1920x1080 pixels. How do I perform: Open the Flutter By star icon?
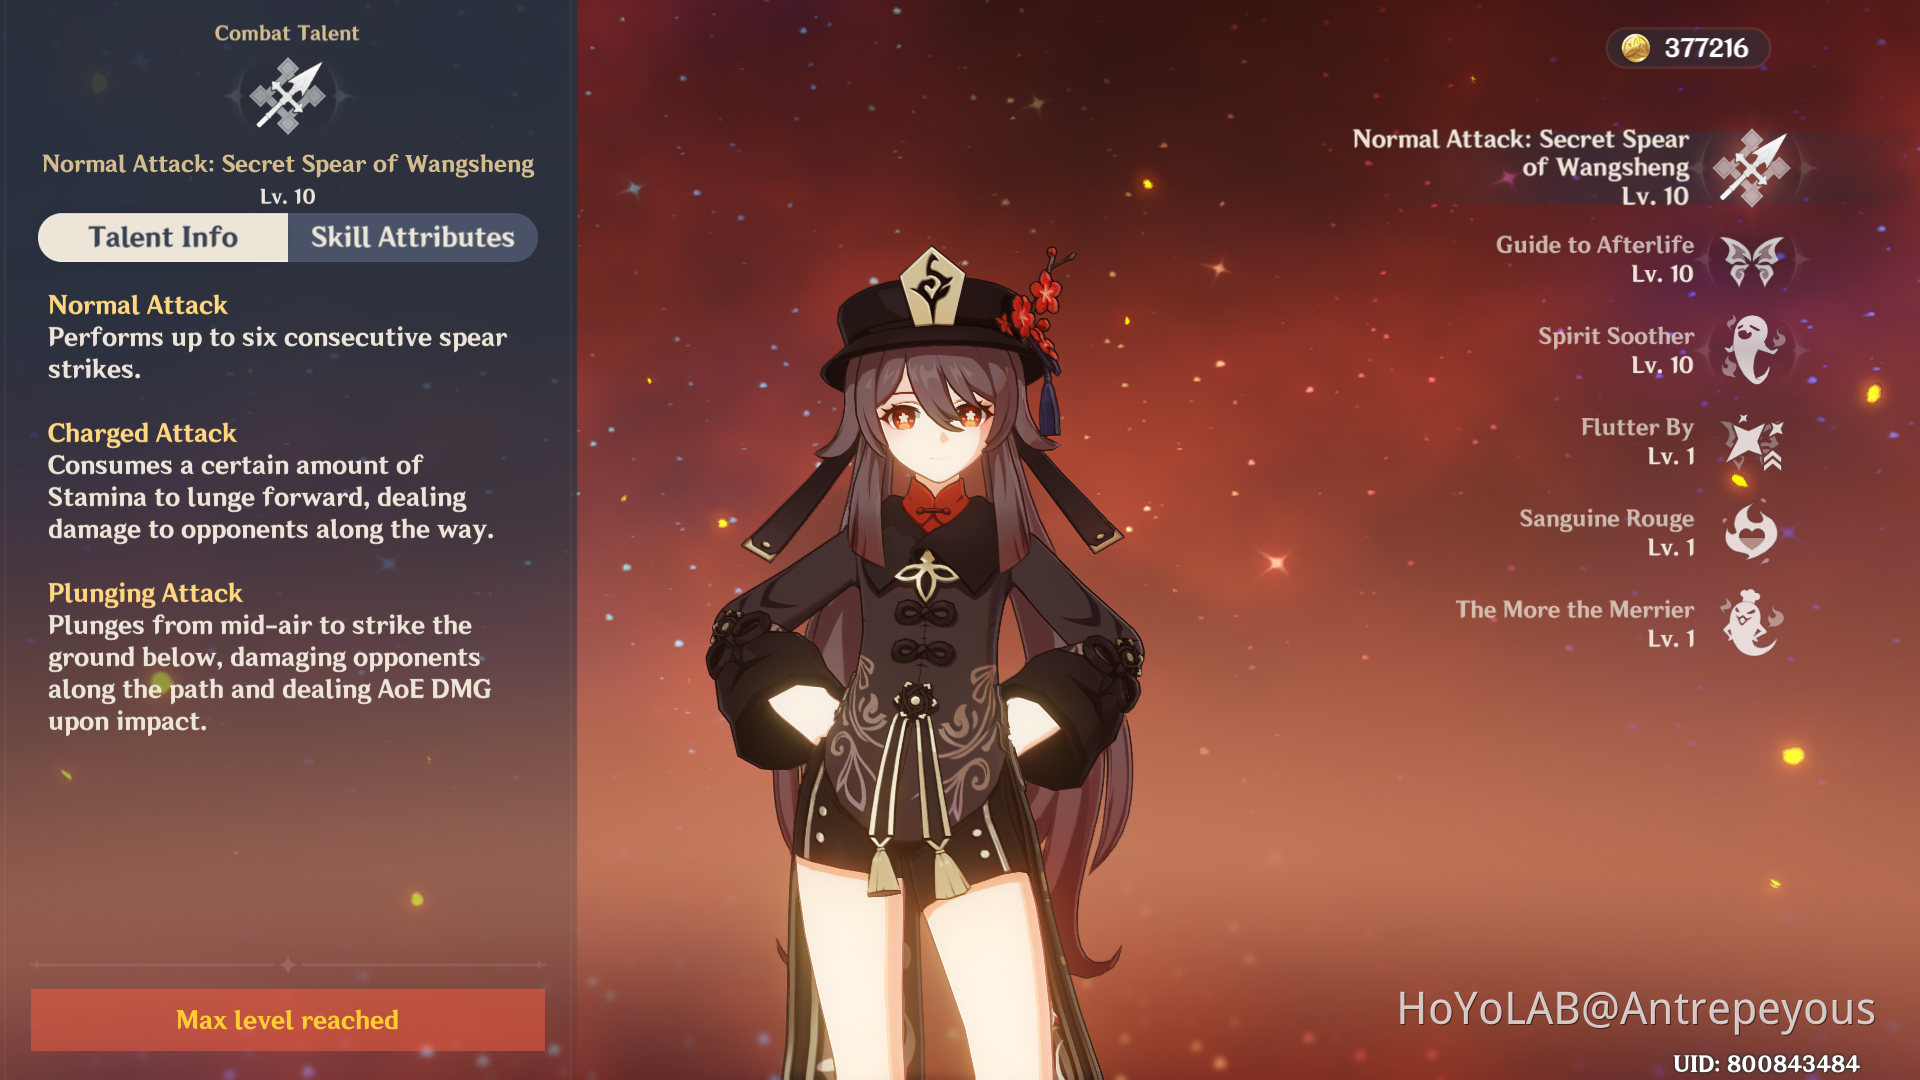pos(1753,442)
